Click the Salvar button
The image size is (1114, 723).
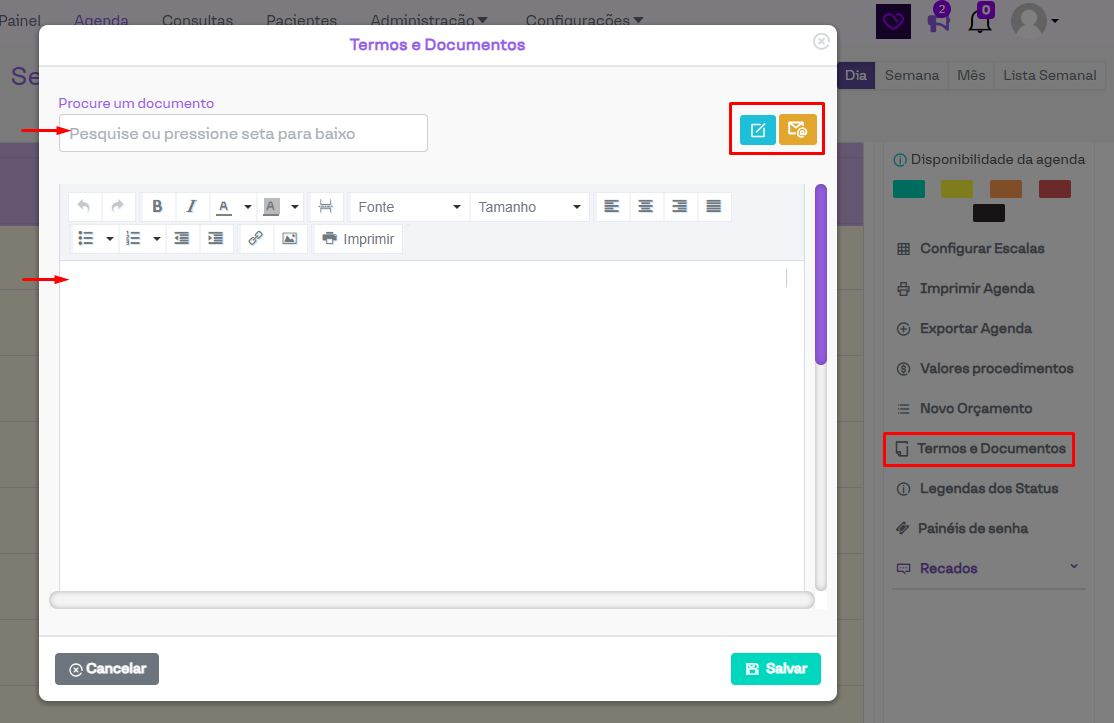[x=775, y=669]
